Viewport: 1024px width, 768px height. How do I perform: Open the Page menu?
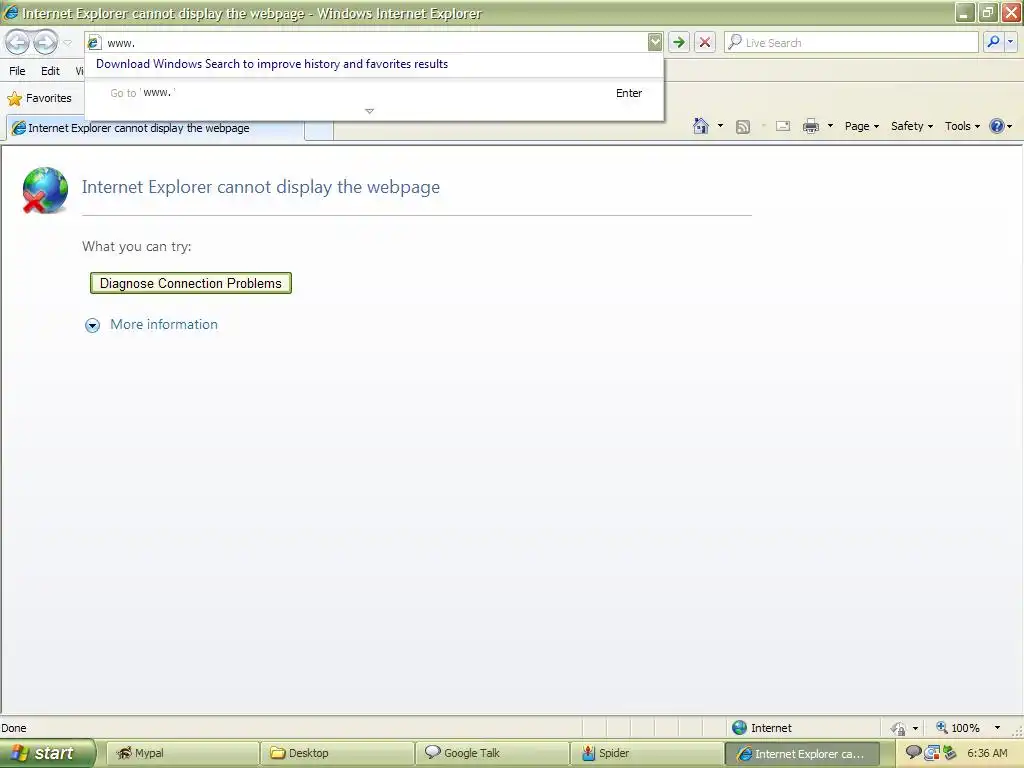click(x=861, y=126)
